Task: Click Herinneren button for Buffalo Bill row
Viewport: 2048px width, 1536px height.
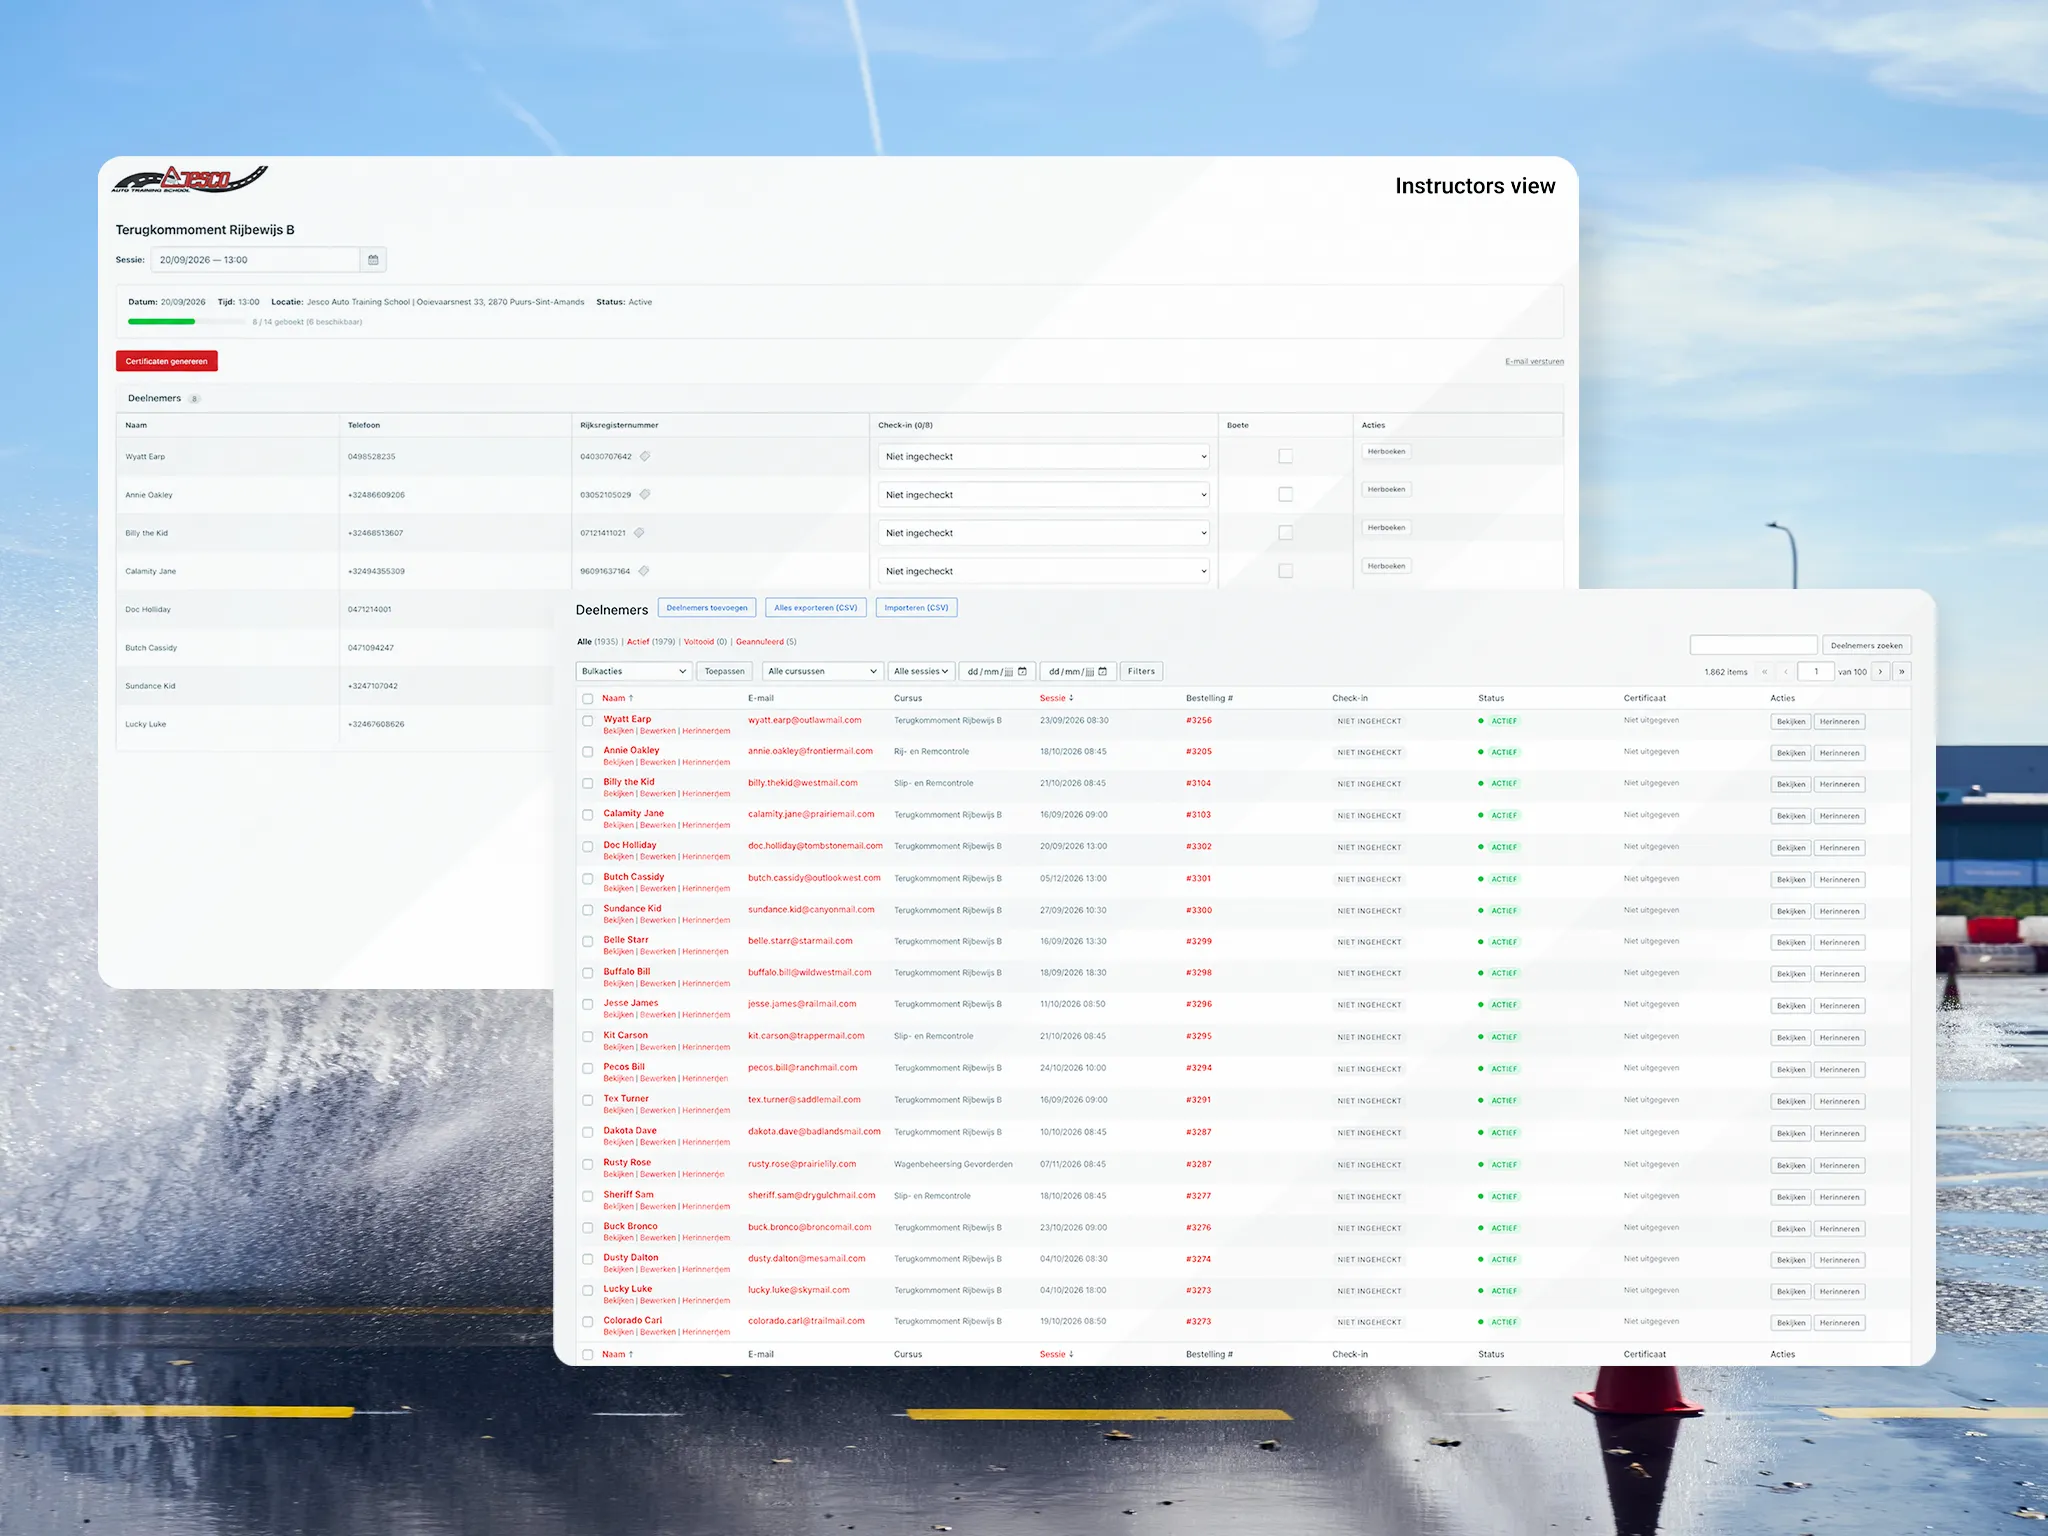Action: coord(1839,974)
